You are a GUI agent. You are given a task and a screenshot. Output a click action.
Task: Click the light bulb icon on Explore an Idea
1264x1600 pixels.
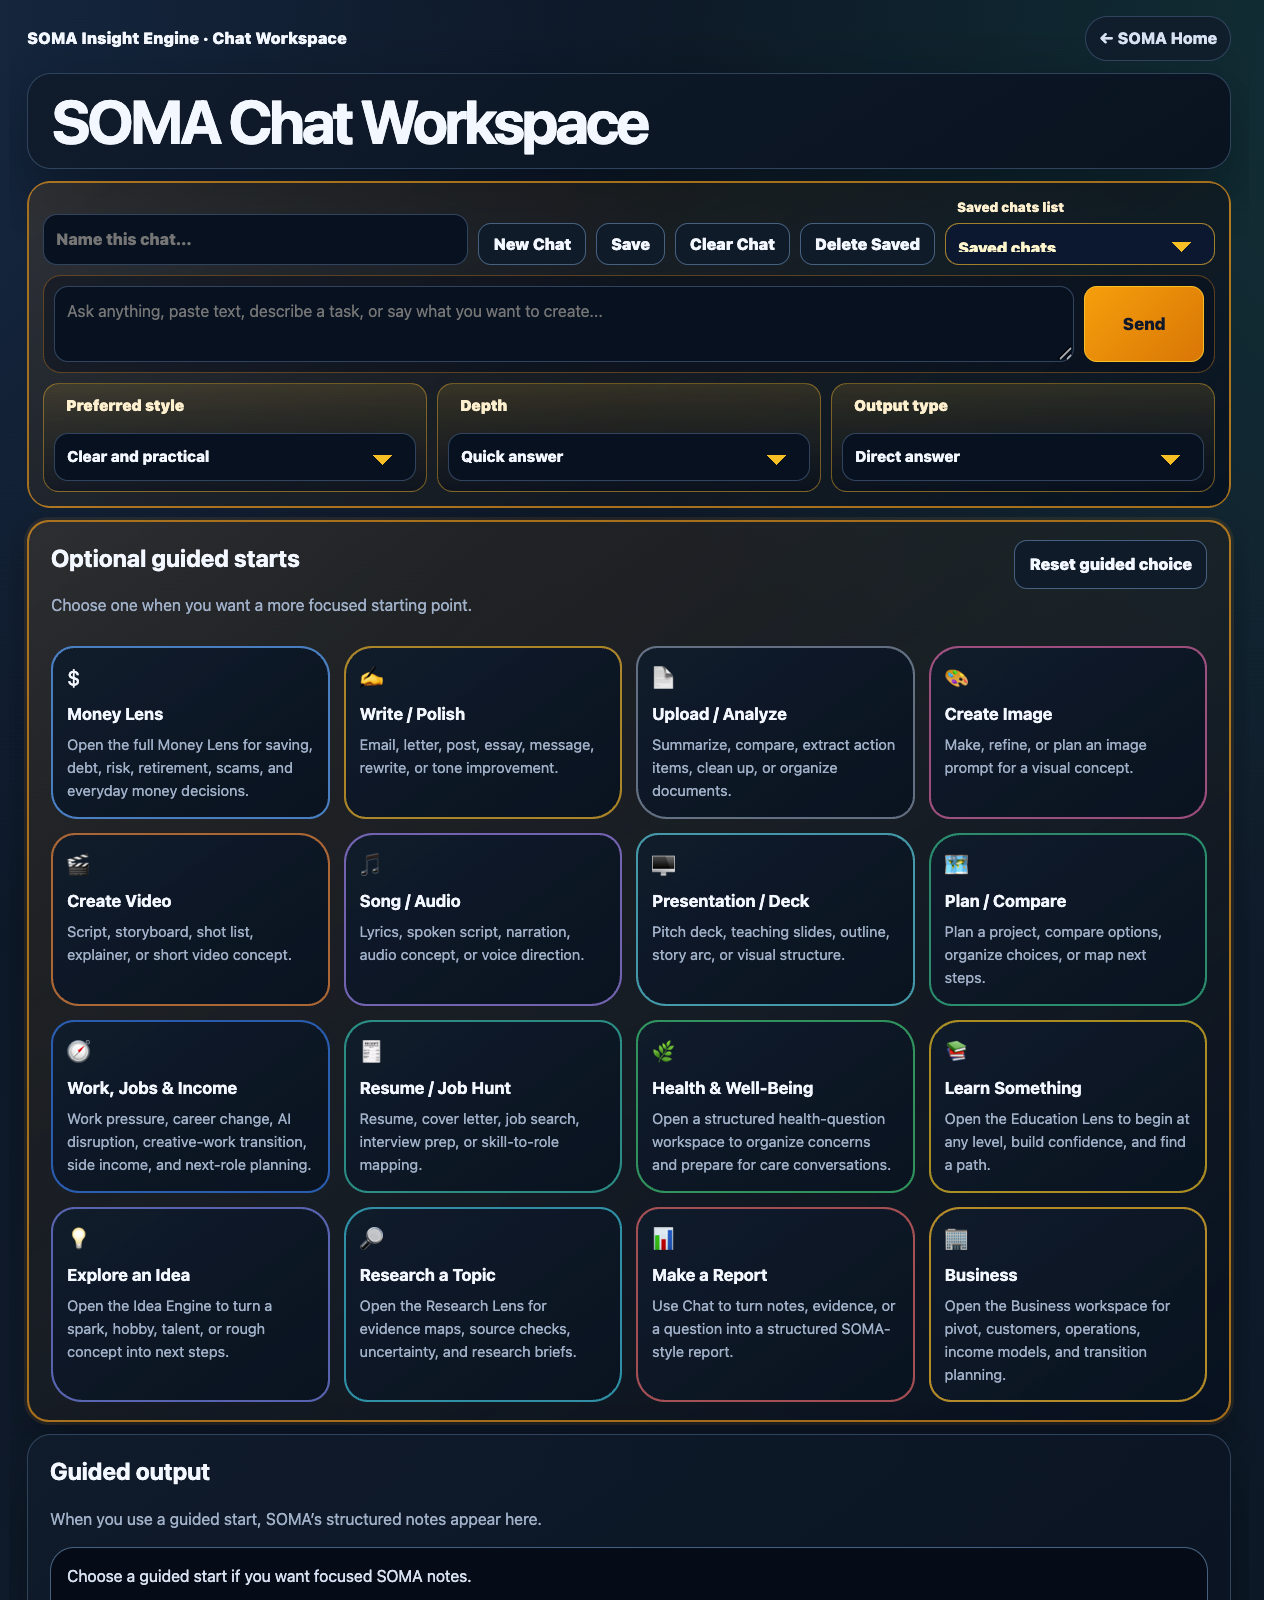(78, 1239)
